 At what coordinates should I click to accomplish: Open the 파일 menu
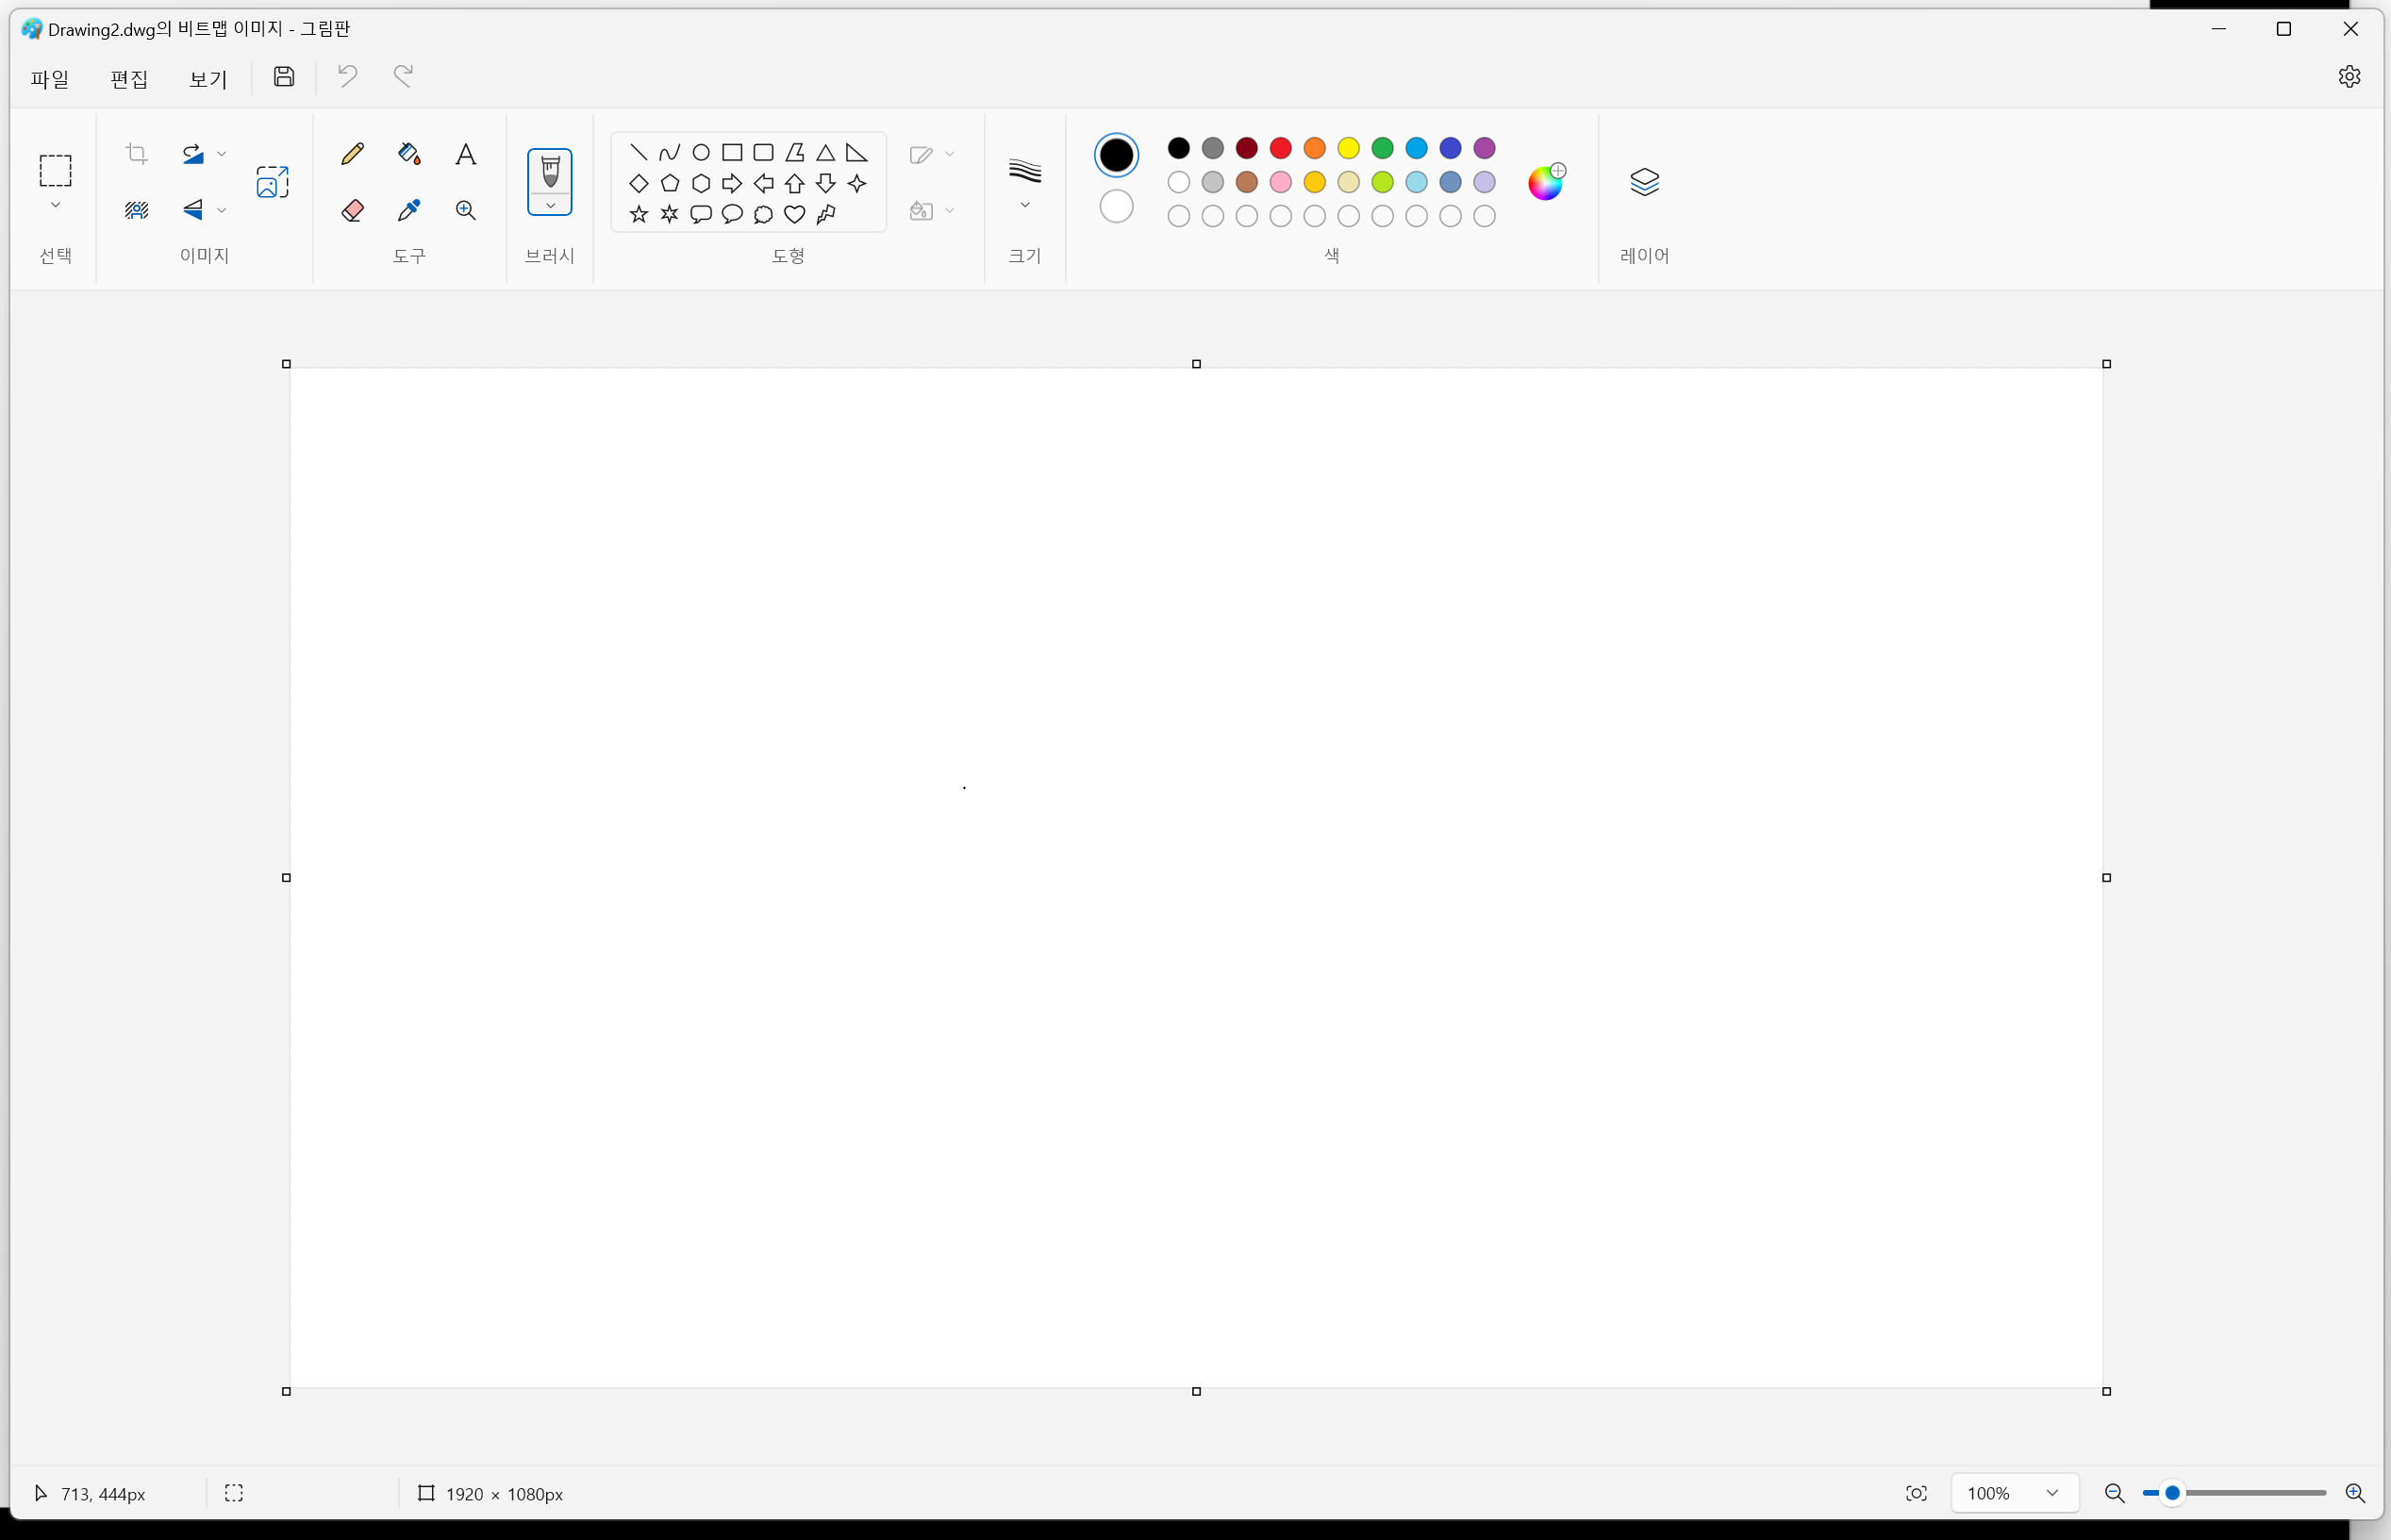[x=49, y=78]
